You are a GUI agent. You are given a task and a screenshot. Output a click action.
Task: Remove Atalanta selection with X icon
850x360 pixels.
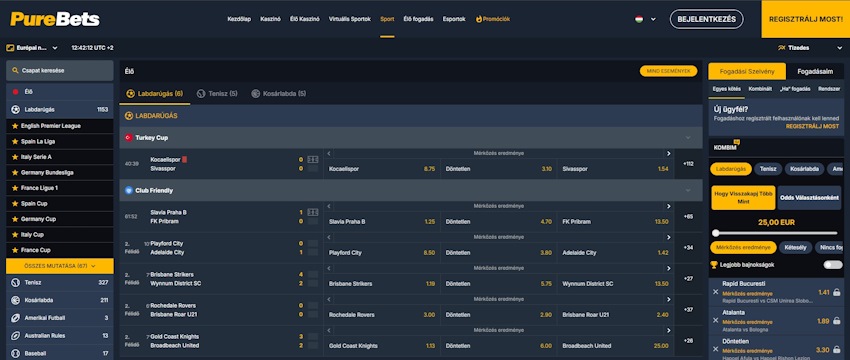point(716,320)
